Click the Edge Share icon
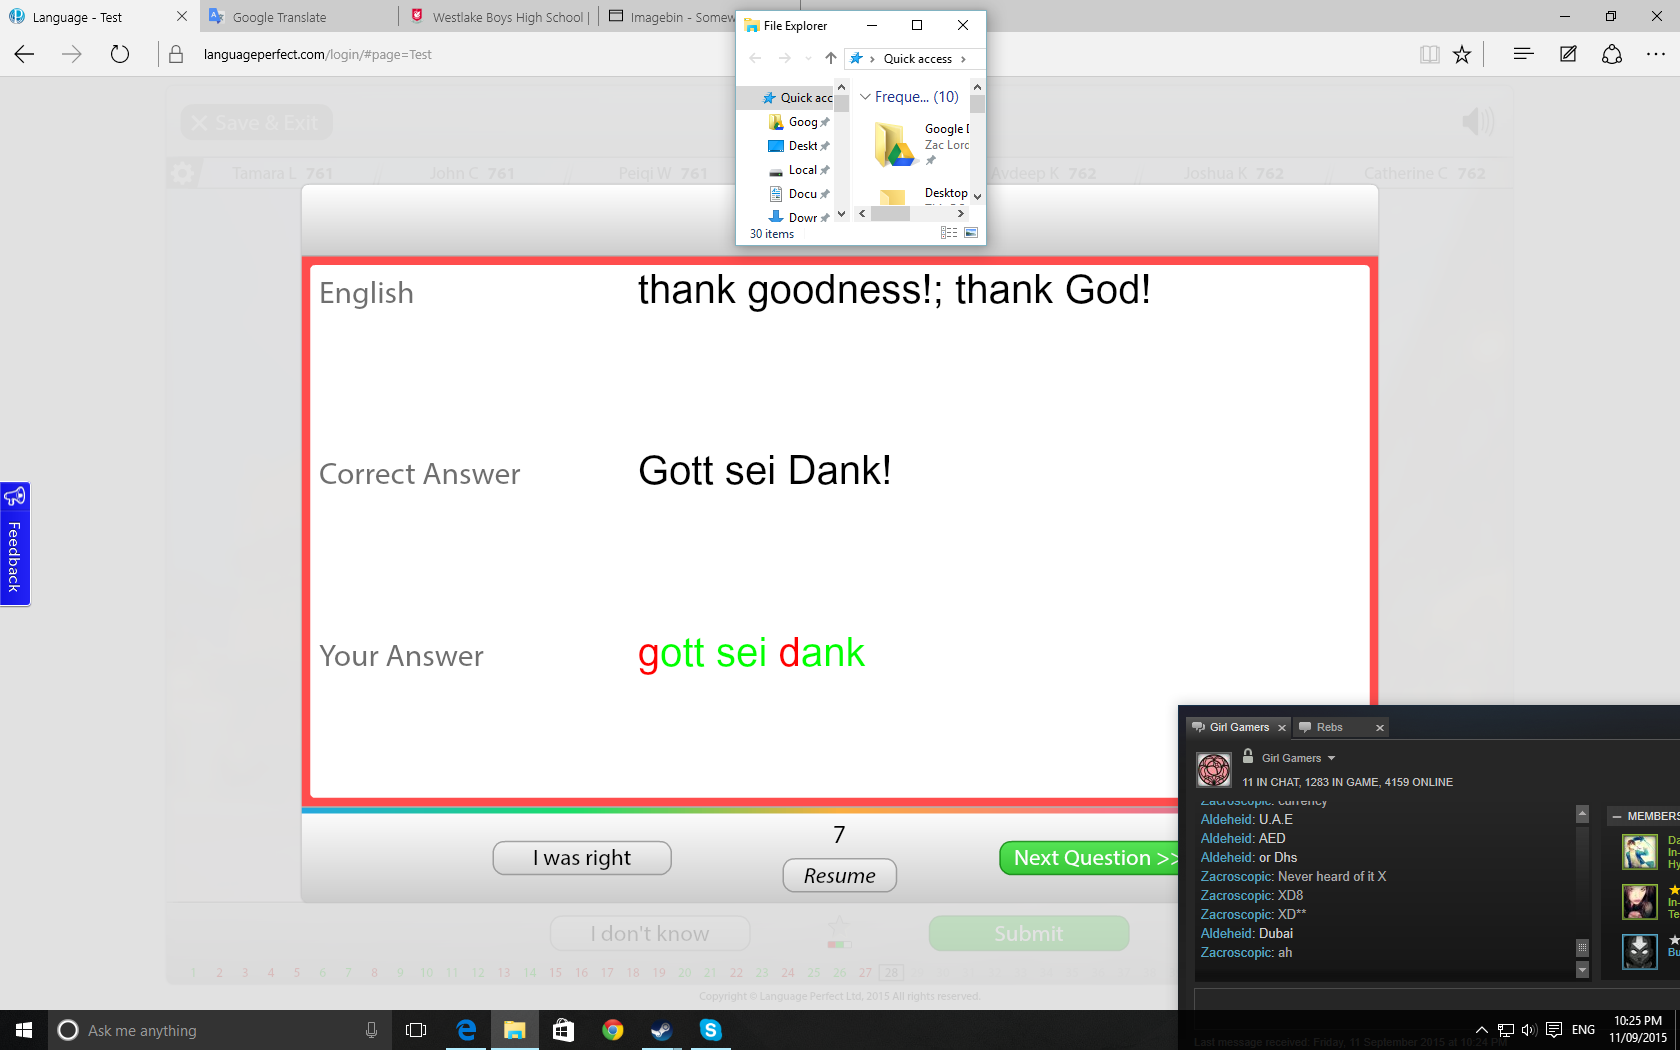Screen dimensions: 1680x1050 [x=1612, y=55]
